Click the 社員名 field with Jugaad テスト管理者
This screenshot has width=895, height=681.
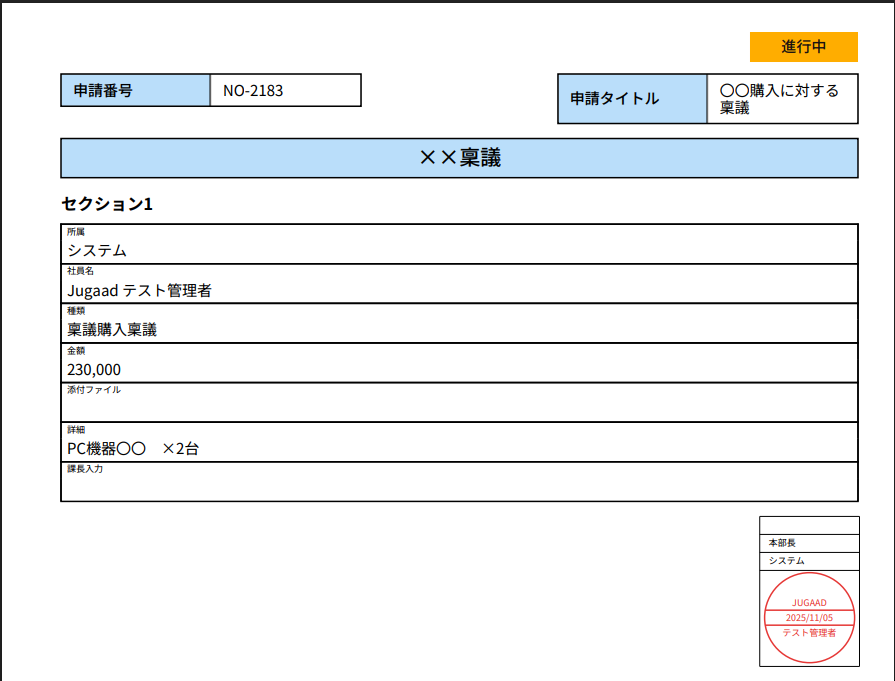click(459, 284)
